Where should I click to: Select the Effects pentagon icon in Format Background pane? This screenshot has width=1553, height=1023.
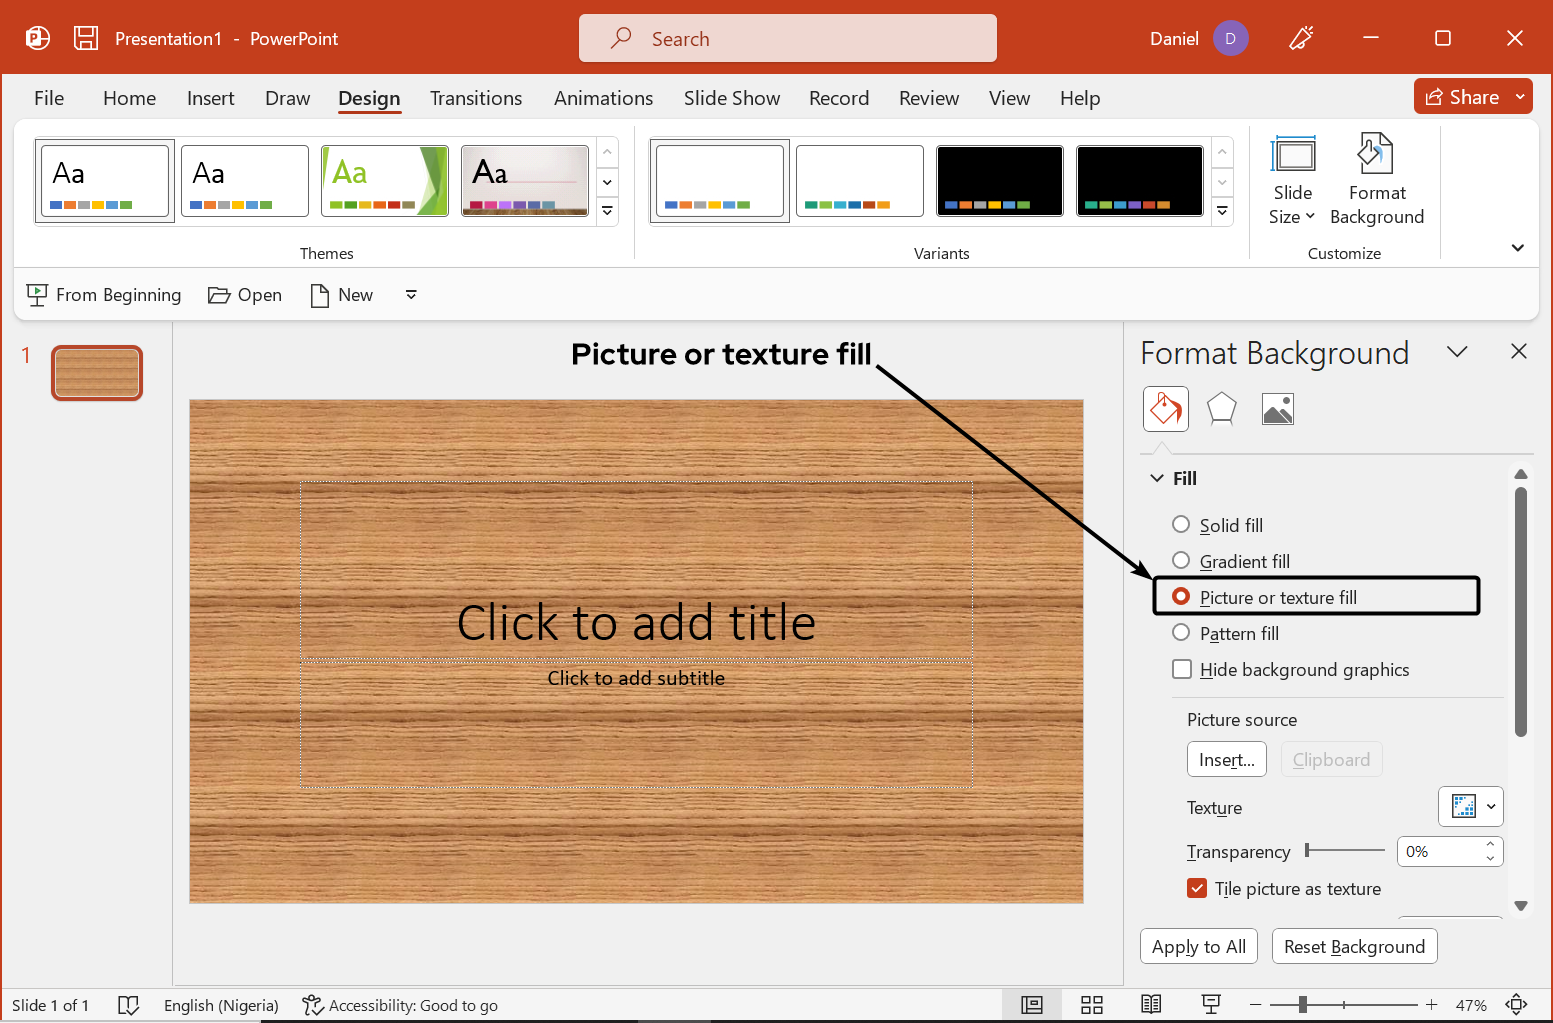tap(1221, 408)
